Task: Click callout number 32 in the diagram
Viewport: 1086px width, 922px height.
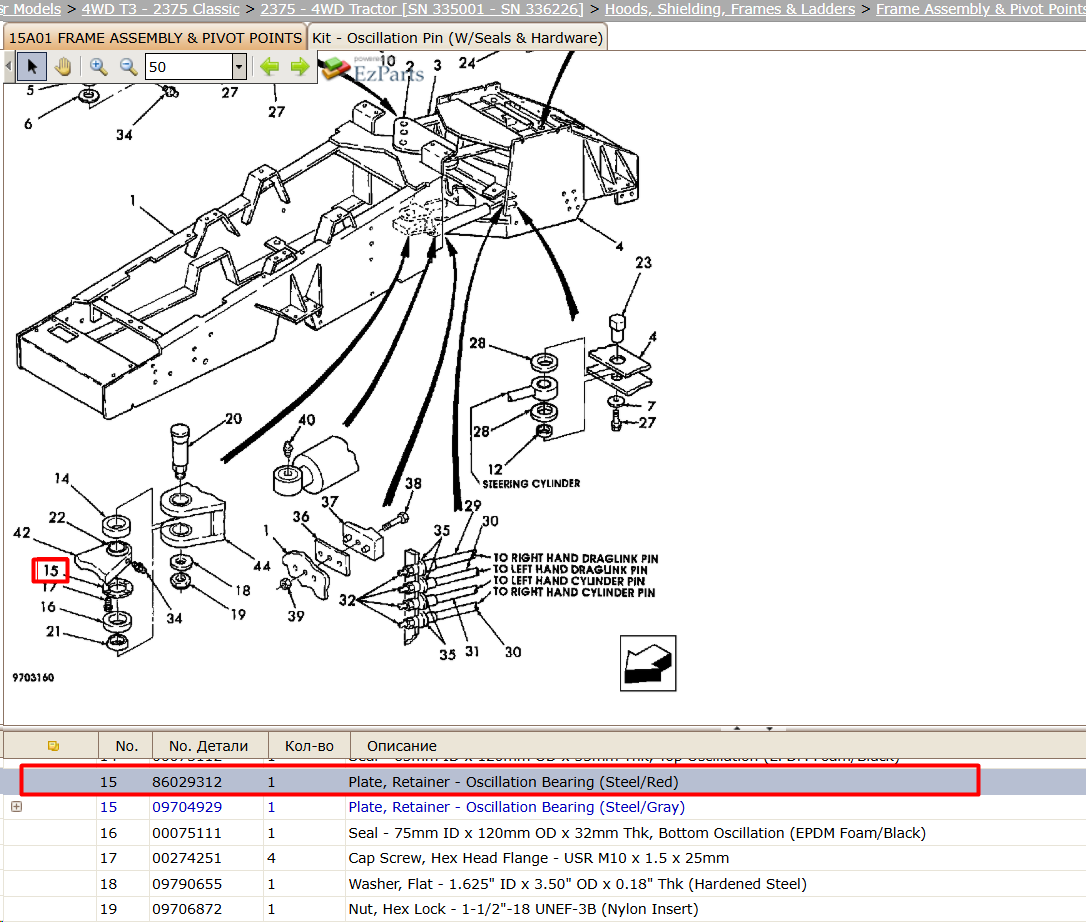Action: tap(347, 601)
